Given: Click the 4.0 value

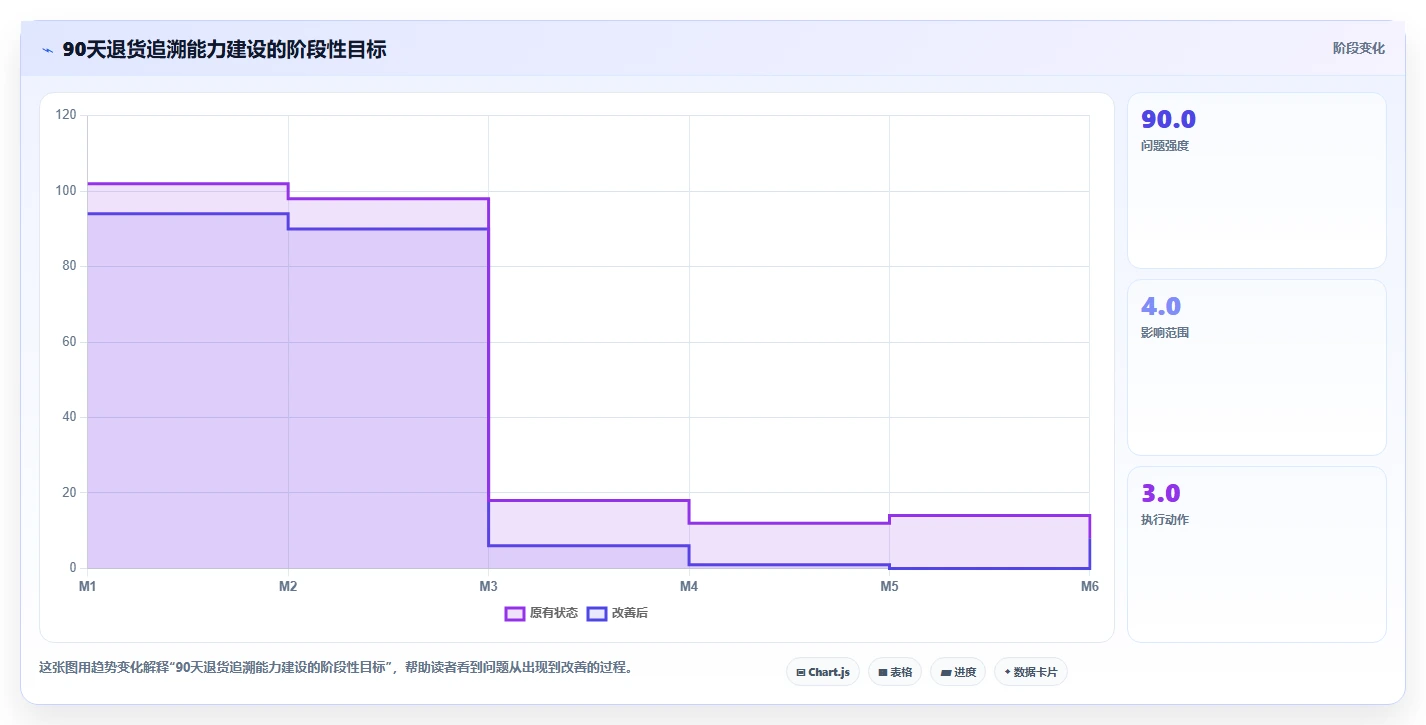Looking at the screenshot, I should 1161,306.
